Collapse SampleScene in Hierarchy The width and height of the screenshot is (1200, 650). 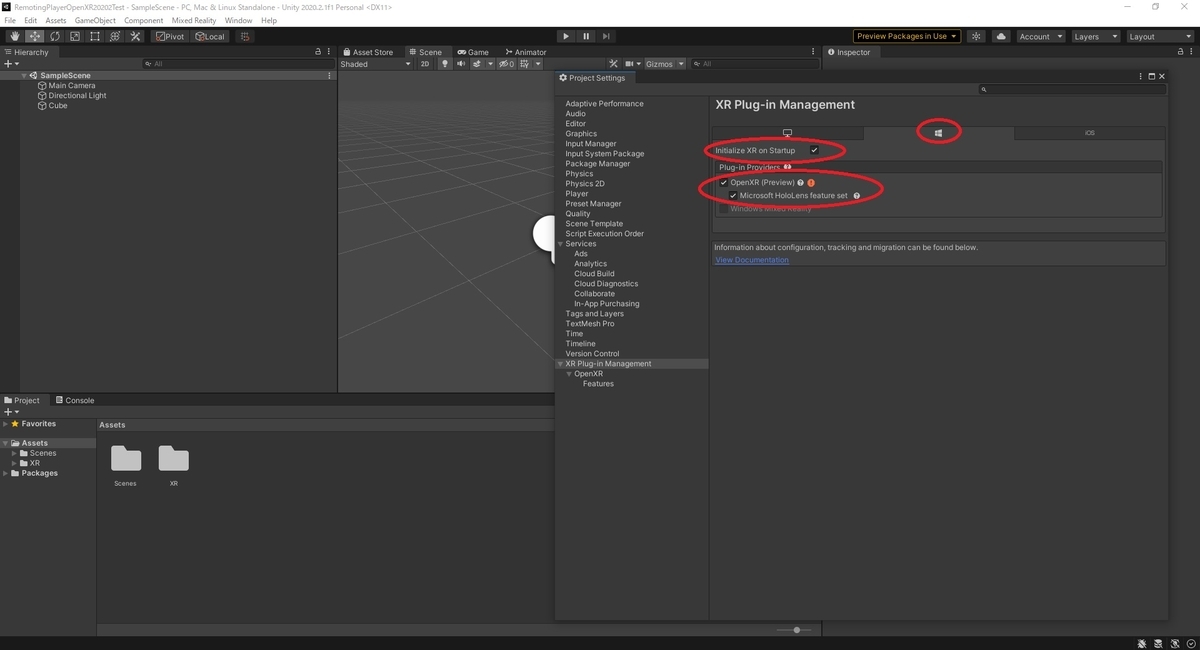click(x=24, y=75)
